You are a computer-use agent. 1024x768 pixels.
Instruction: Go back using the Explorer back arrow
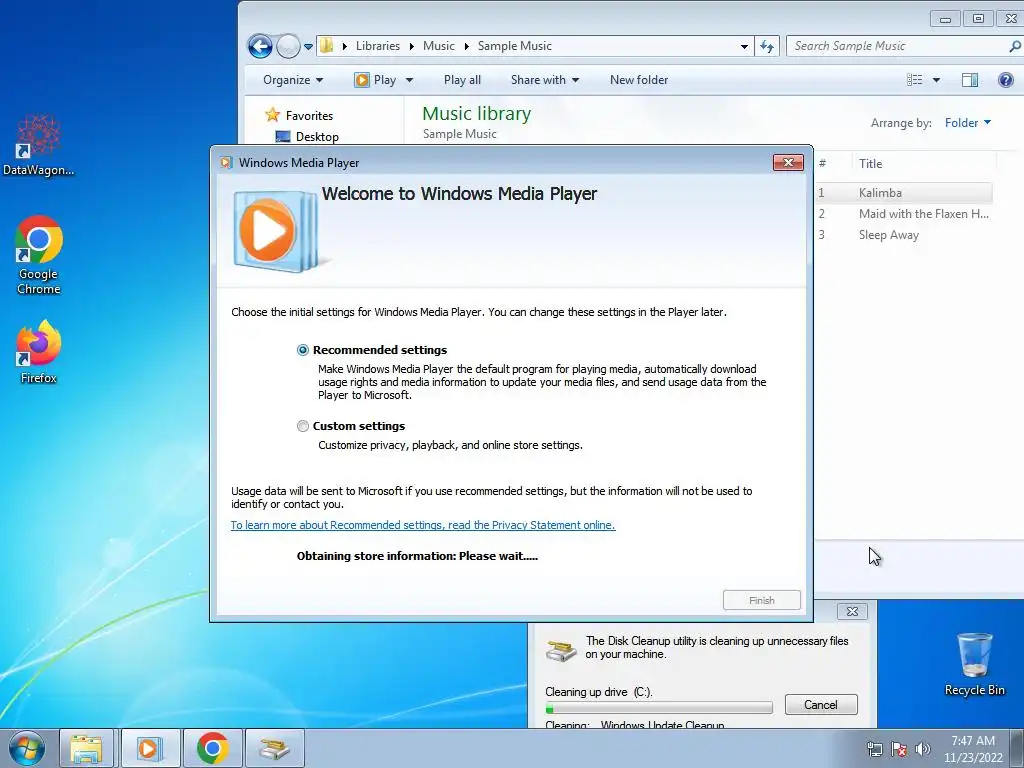pos(260,46)
